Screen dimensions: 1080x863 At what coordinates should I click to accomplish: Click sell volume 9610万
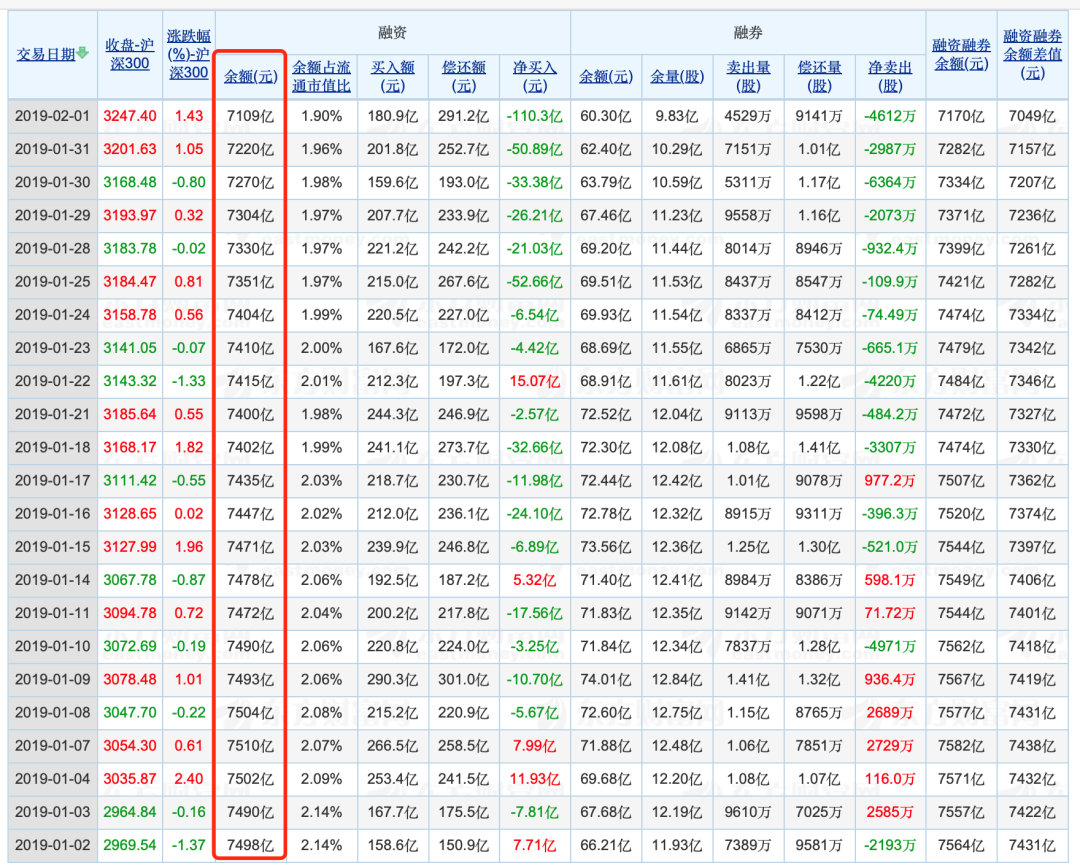748,812
